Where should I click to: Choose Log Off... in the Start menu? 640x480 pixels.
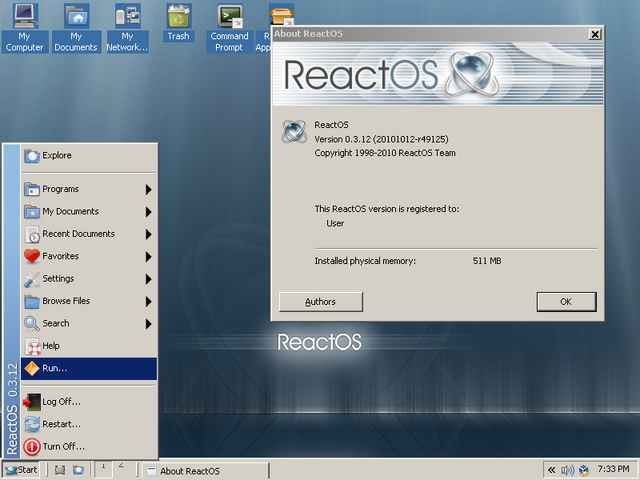click(89, 402)
